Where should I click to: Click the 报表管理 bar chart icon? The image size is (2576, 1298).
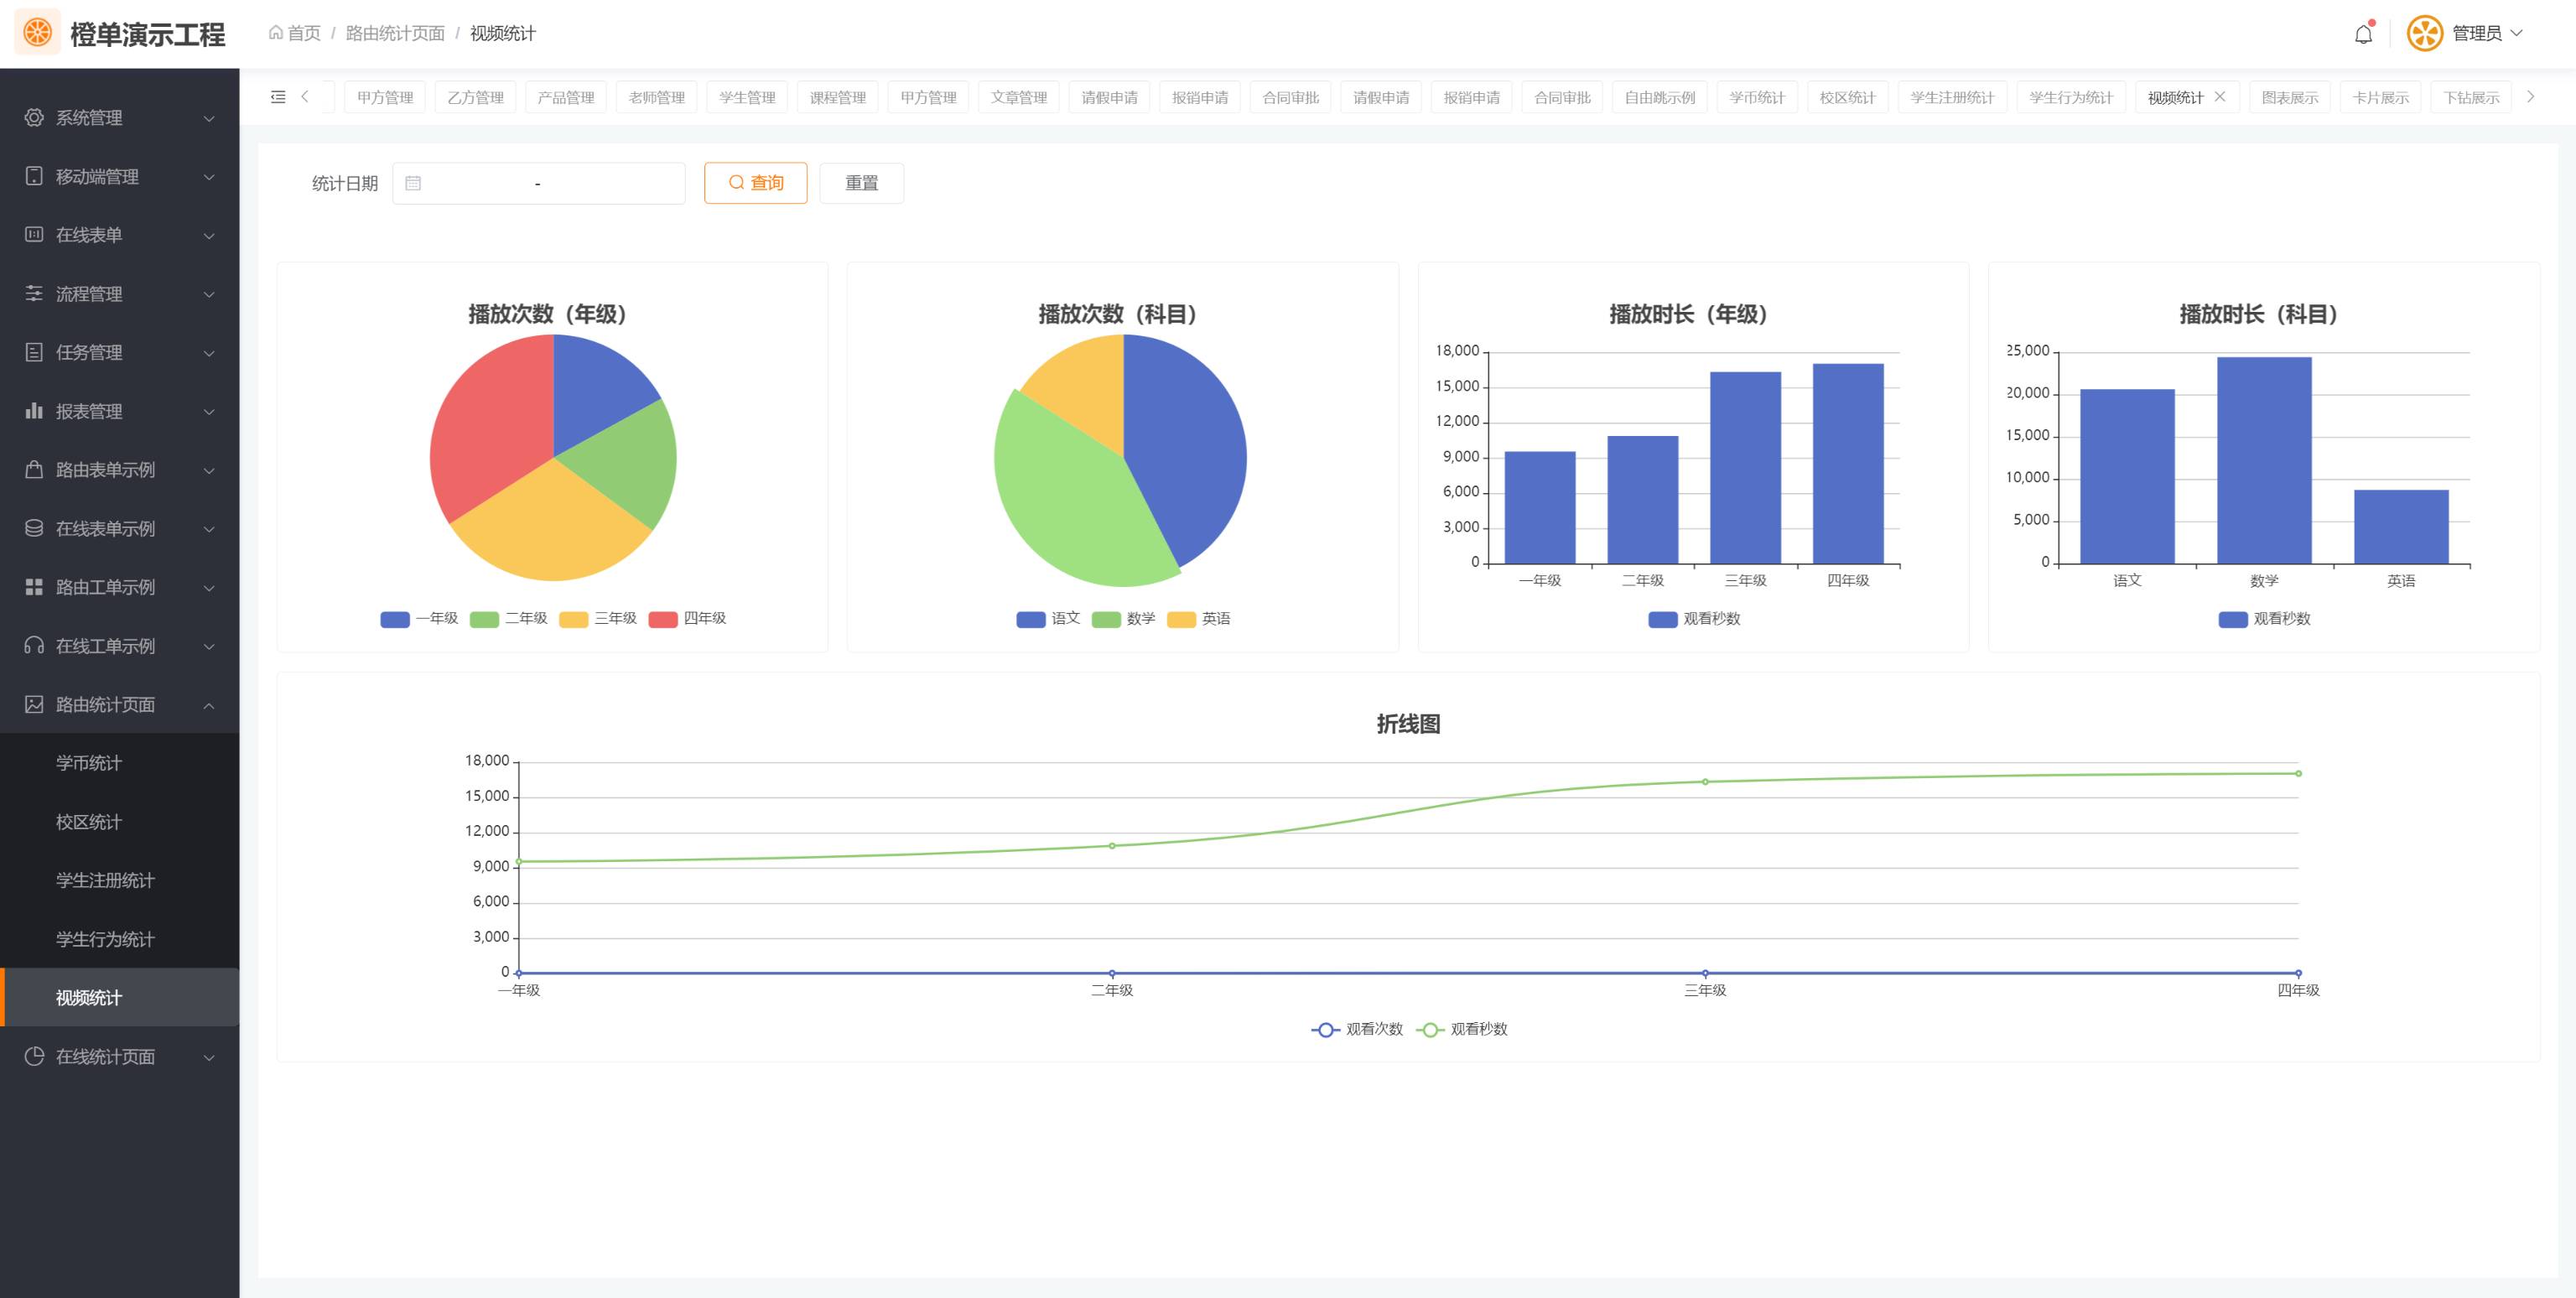coord(34,411)
